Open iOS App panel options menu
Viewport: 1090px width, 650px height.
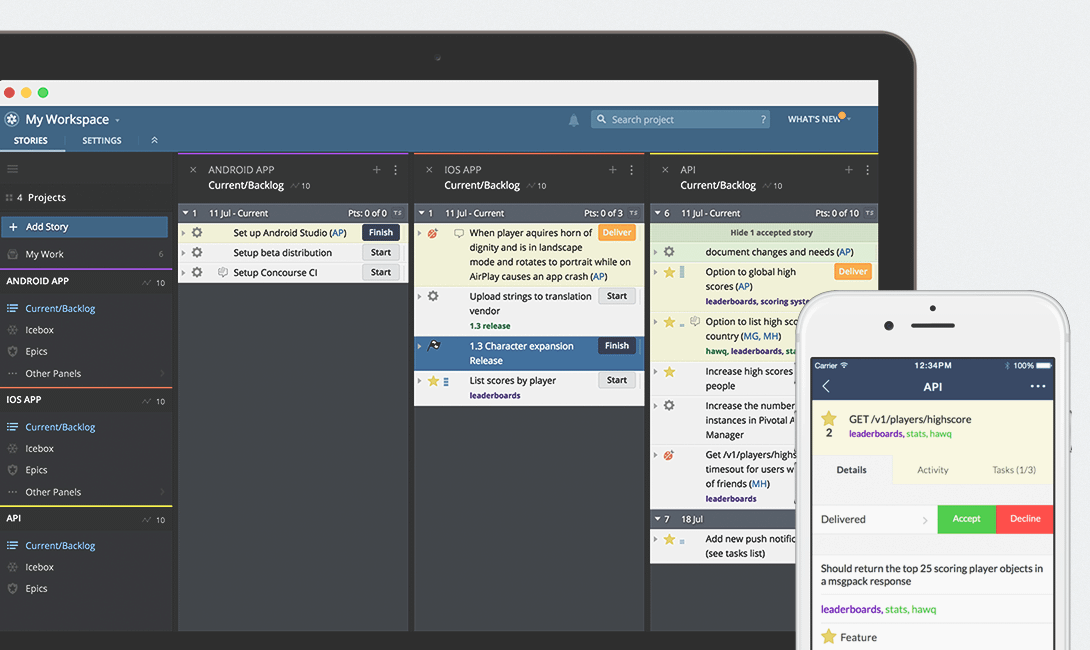(631, 170)
